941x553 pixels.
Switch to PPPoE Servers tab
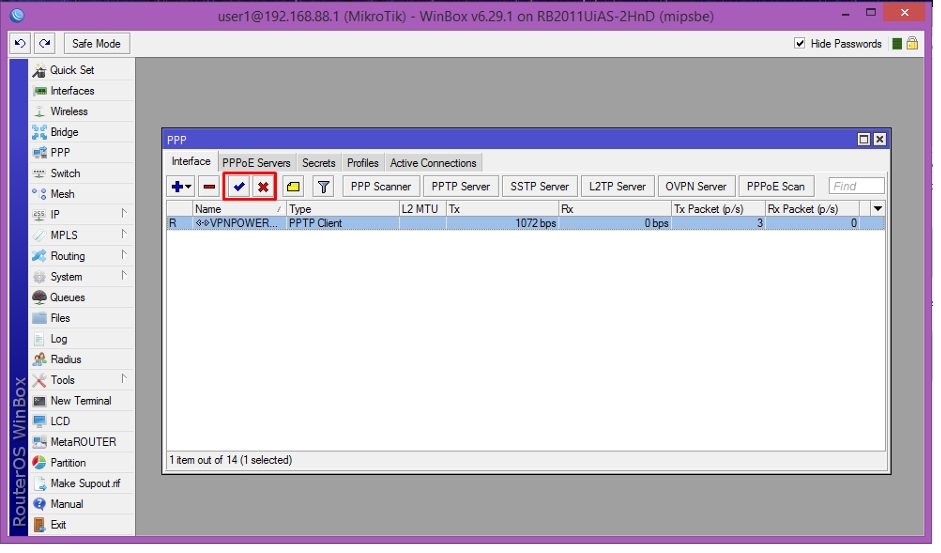click(x=256, y=163)
